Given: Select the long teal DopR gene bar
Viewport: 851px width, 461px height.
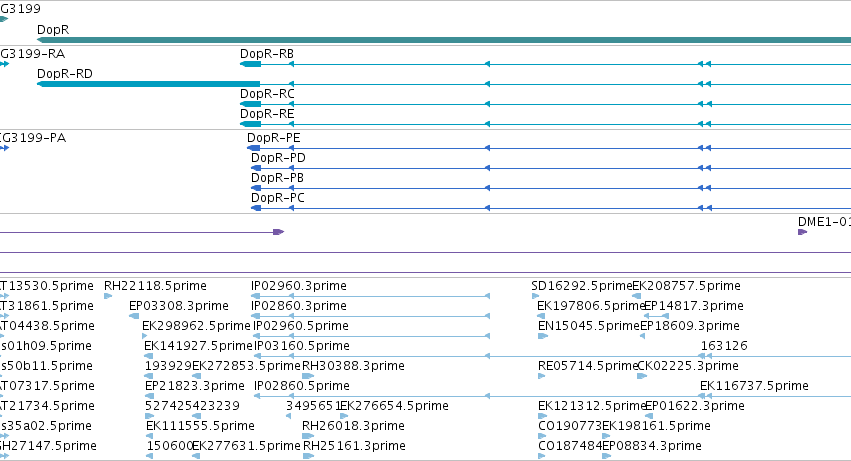Looking at the screenshot, I should (444, 40).
